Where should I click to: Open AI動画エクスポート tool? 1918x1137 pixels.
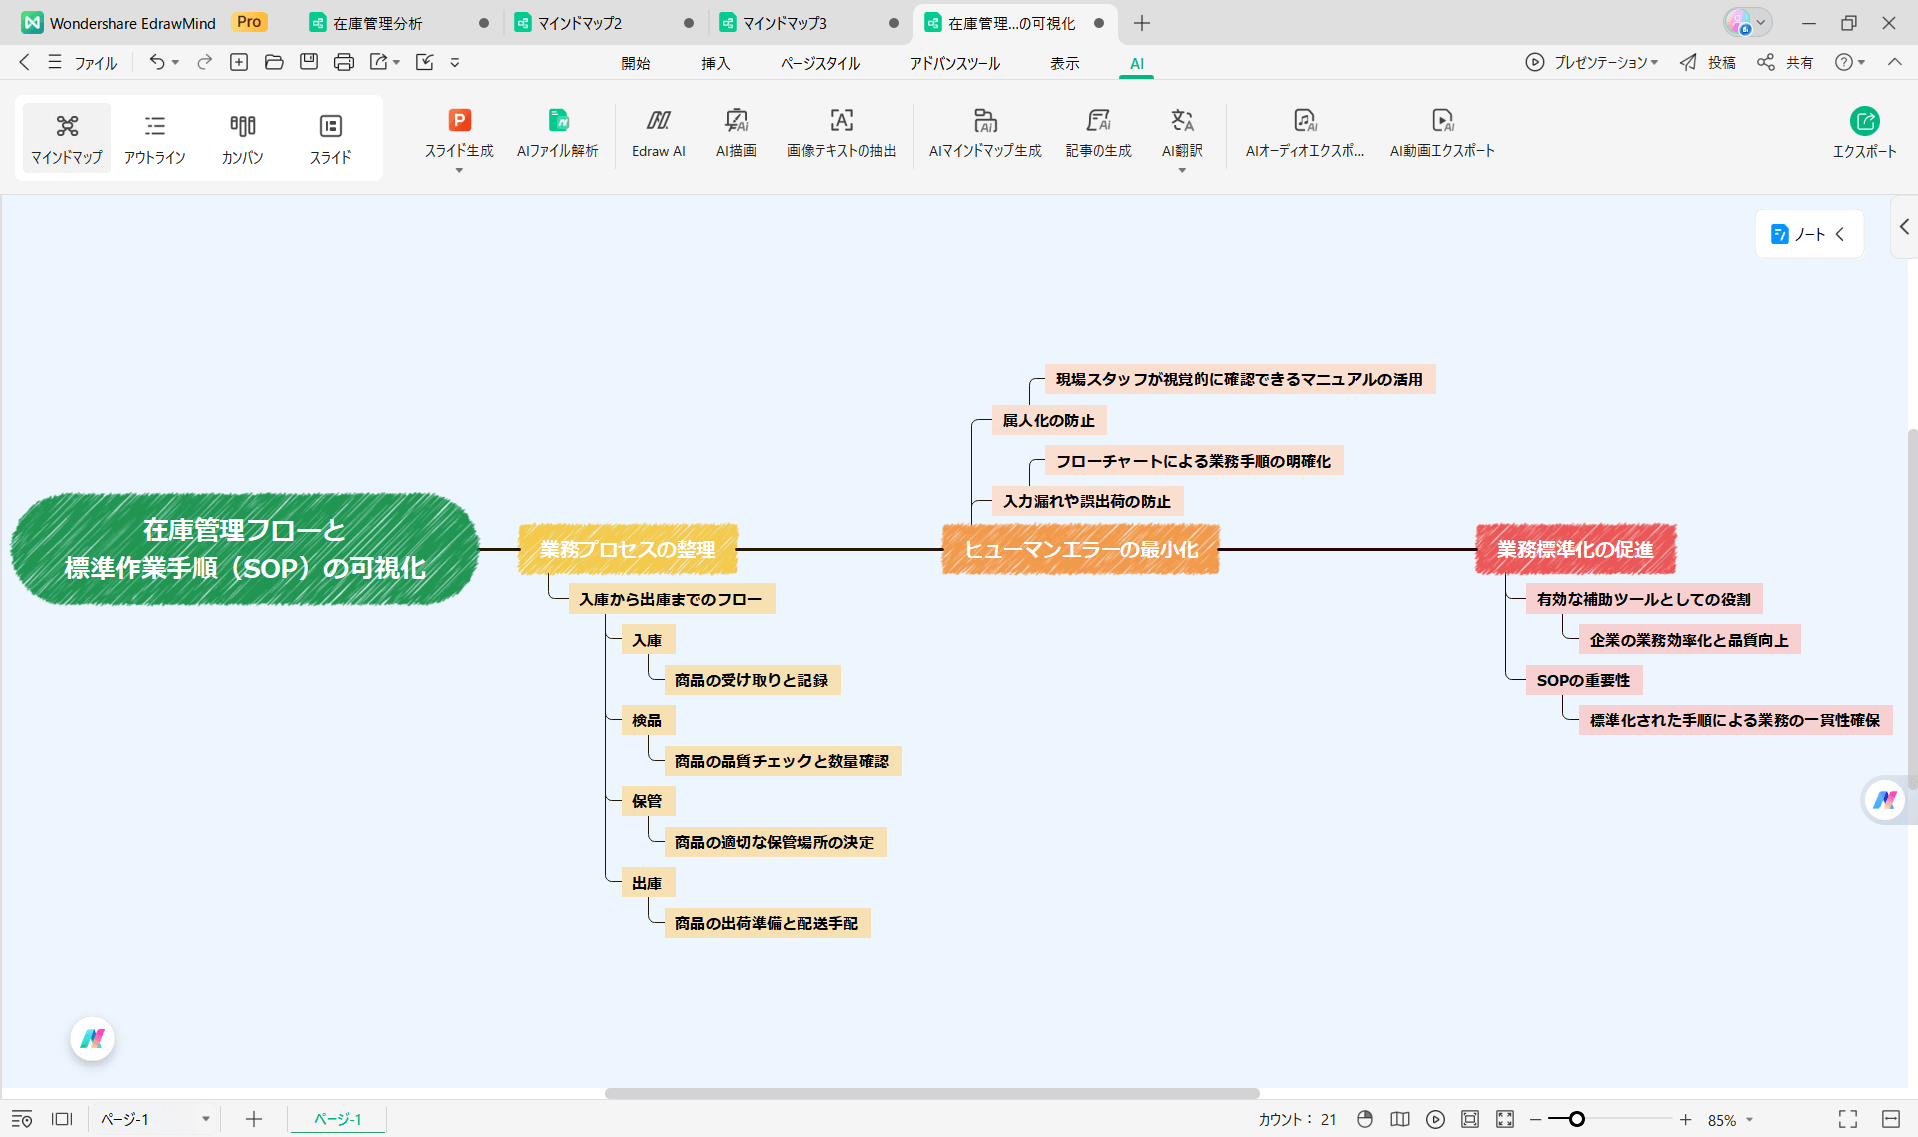coord(1441,122)
